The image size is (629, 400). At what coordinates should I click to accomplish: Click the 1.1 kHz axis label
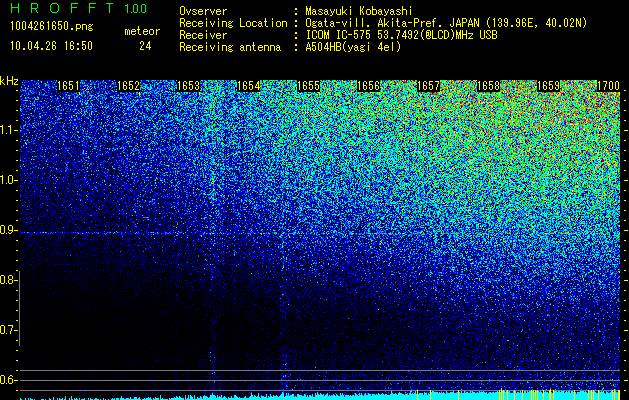pyautogui.click(x=7, y=130)
